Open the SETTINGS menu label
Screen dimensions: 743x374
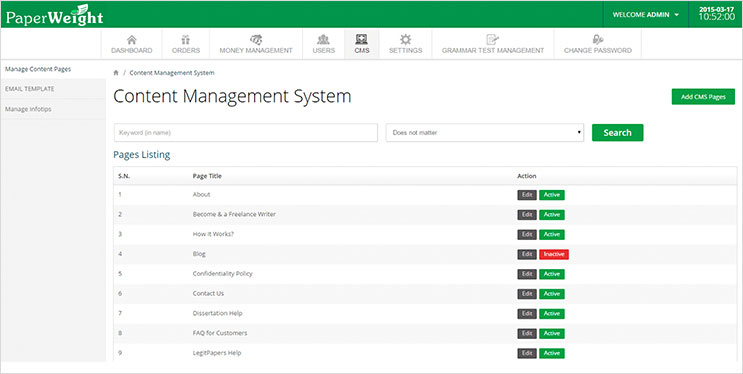[406, 50]
